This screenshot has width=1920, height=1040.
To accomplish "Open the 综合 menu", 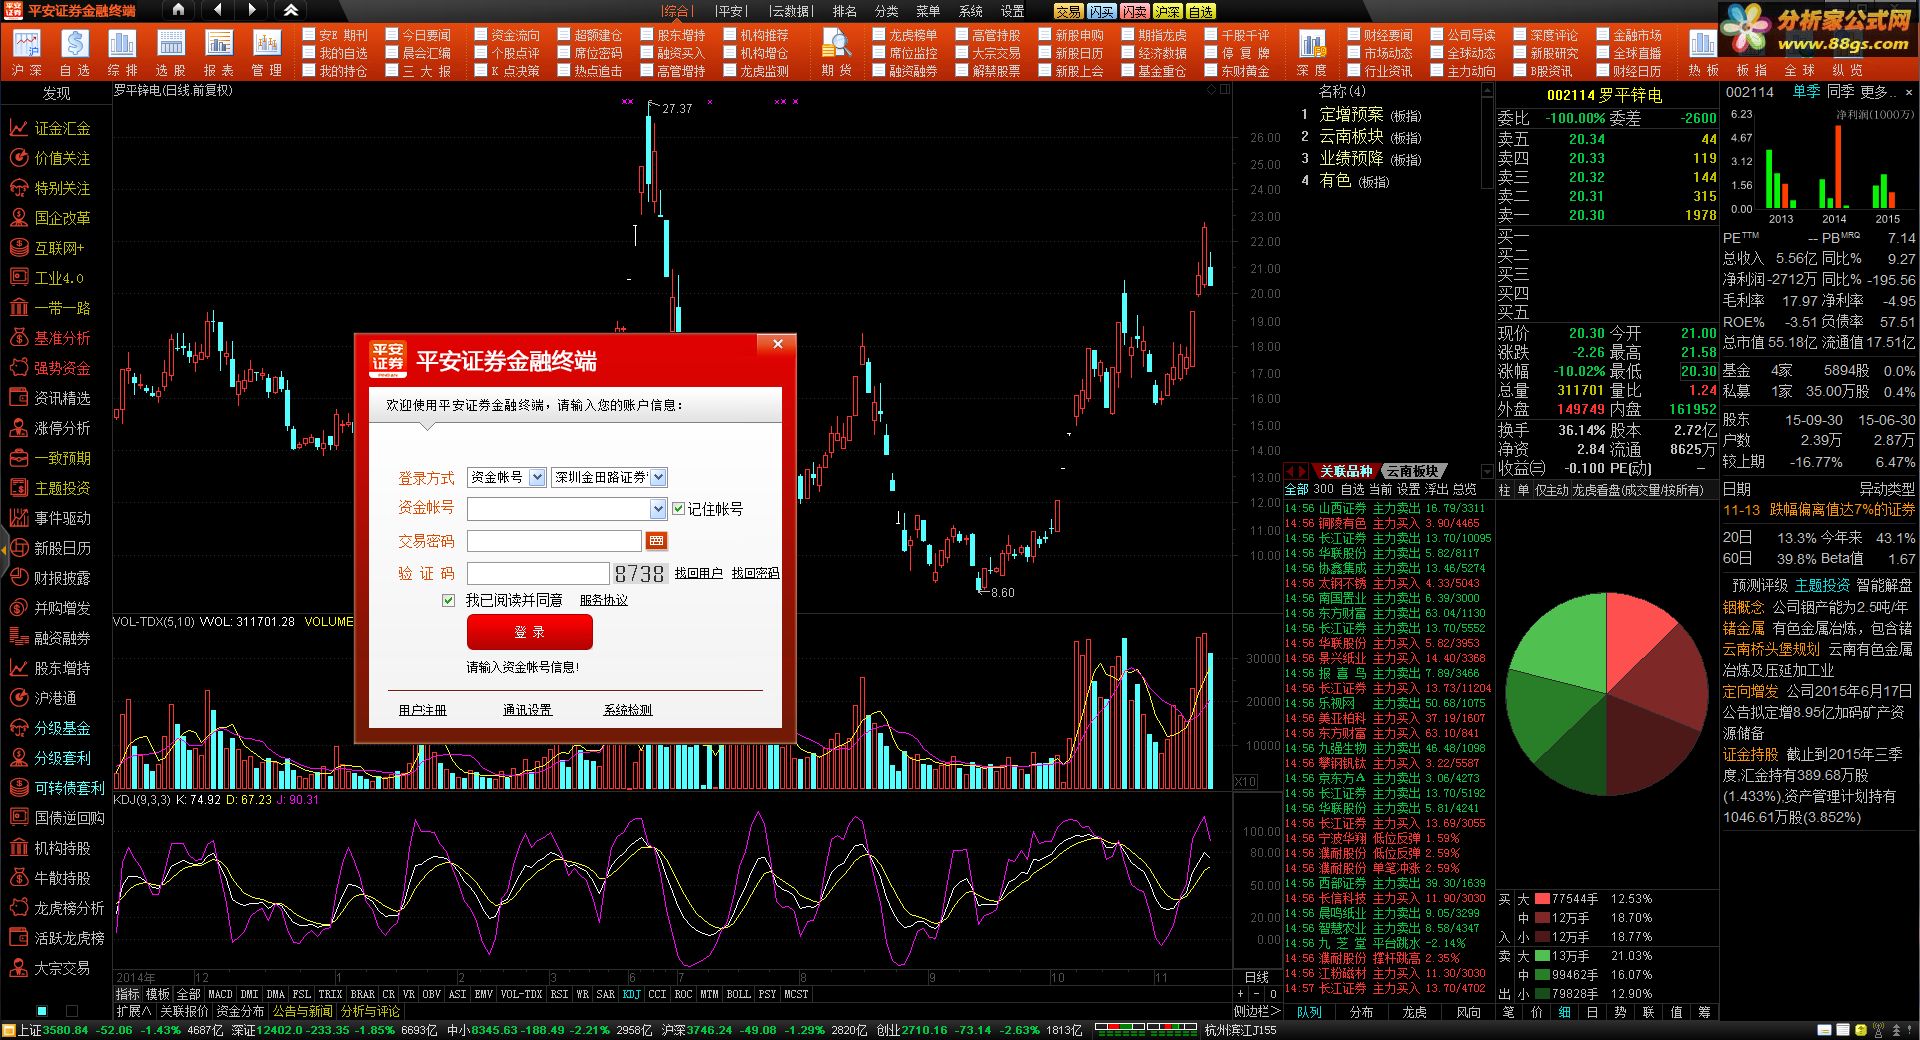I will 676,11.
